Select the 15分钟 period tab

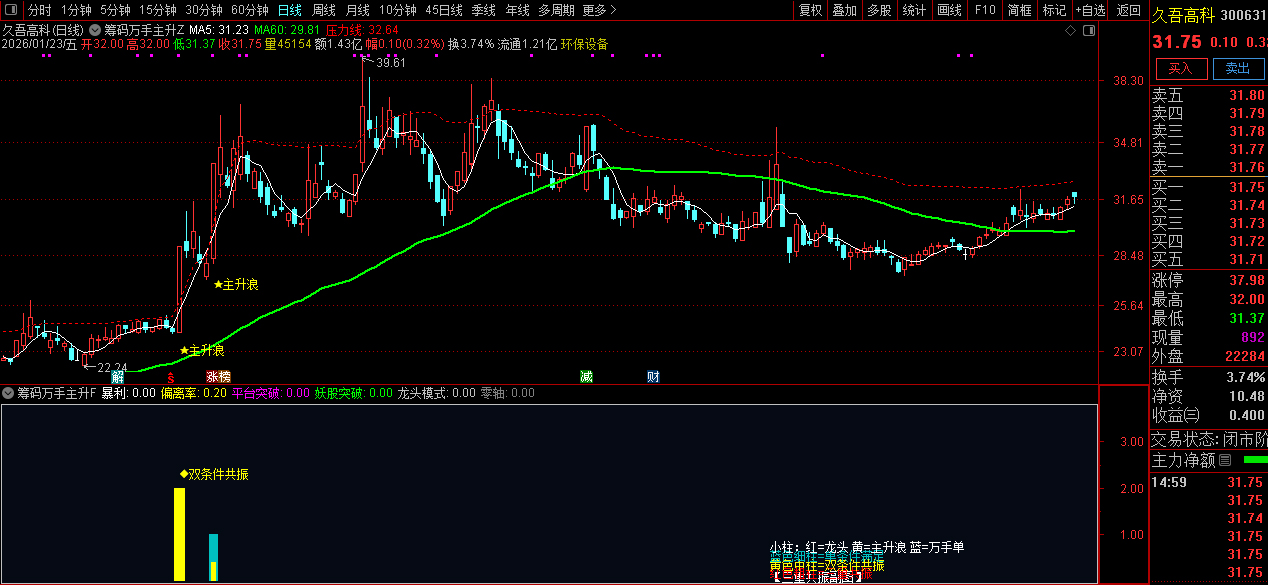(157, 10)
